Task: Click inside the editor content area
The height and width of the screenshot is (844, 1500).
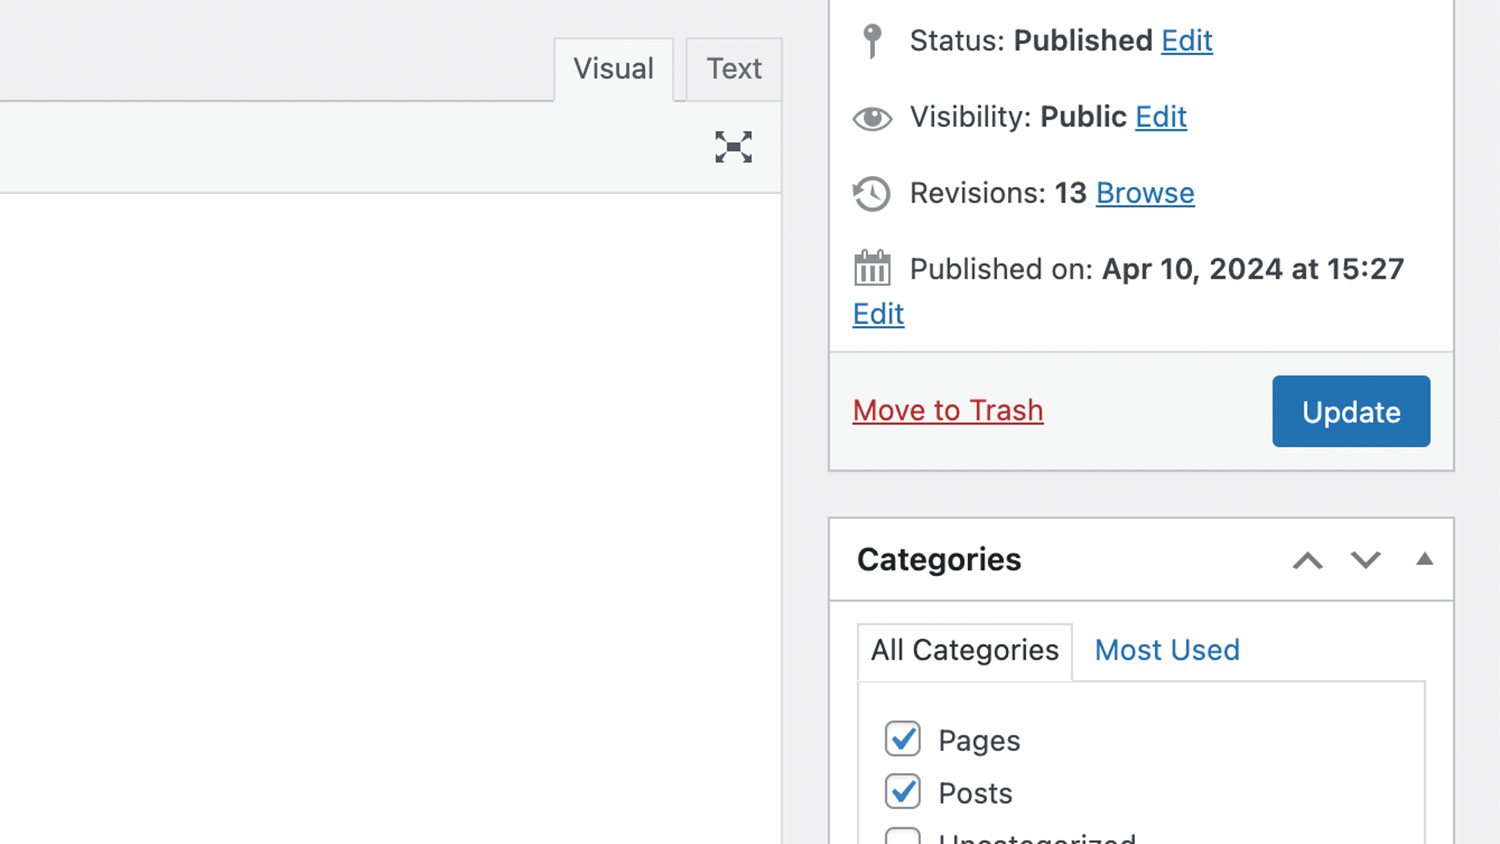Action: 390,500
